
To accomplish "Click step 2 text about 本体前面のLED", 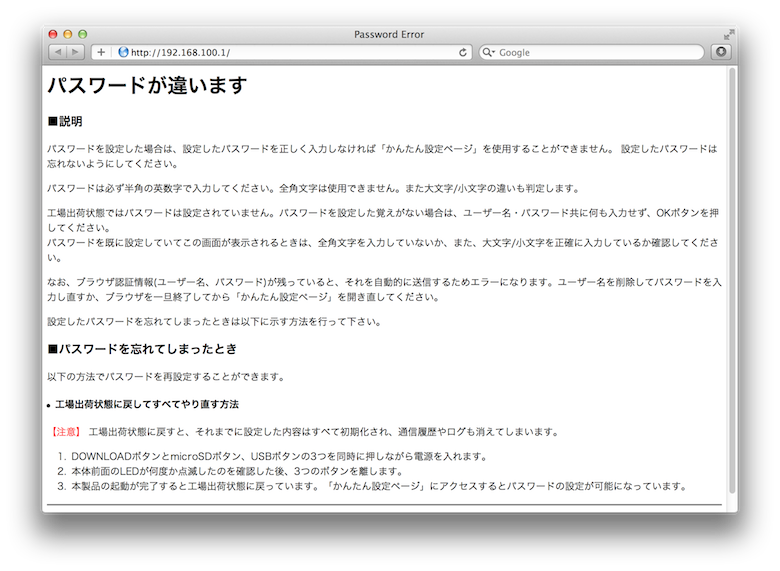I will click(238, 471).
